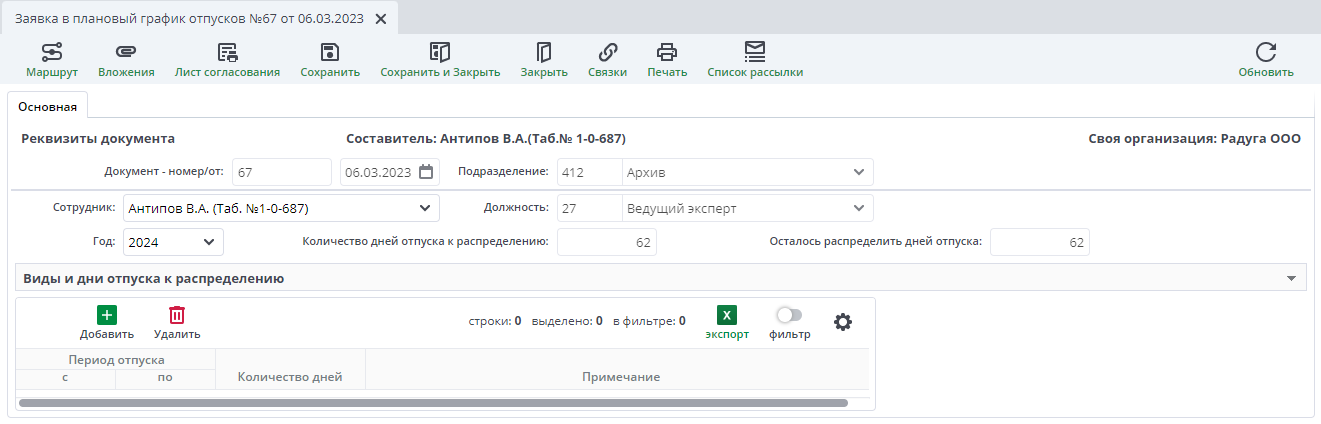Open Связки links
Image resolution: width=1321 pixels, height=424 pixels.
coord(607,60)
